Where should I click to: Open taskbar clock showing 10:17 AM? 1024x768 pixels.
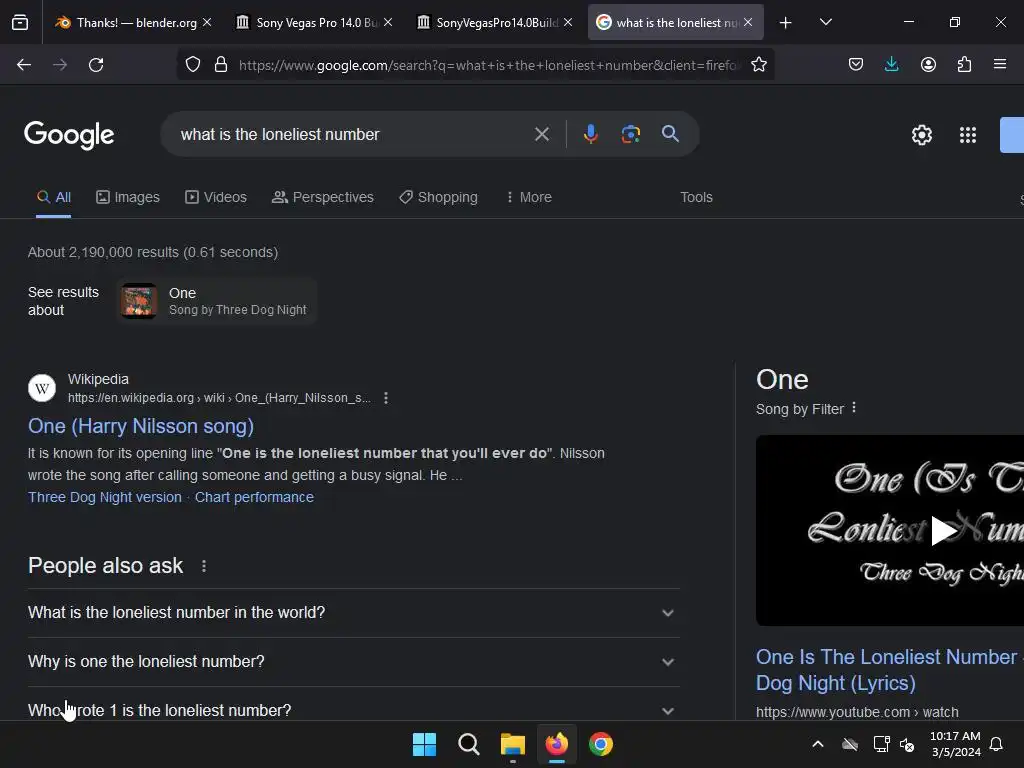point(955,744)
